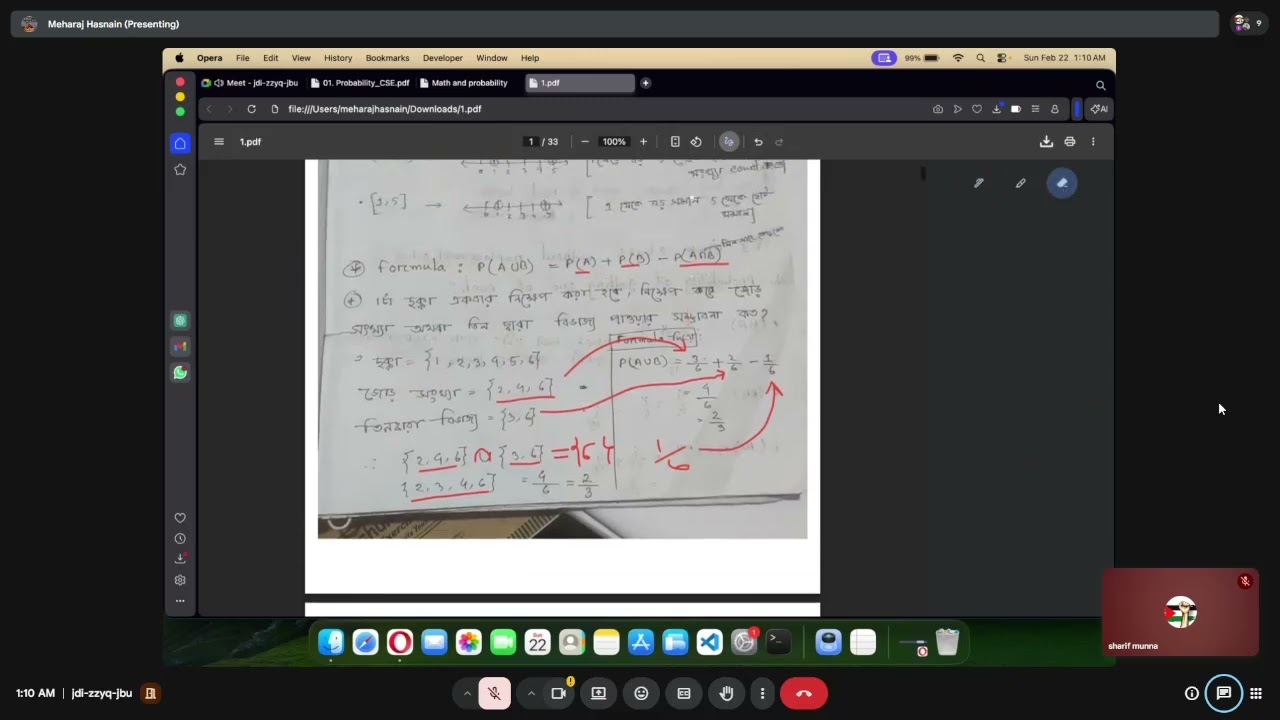Print the PDF document

coord(1070,142)
